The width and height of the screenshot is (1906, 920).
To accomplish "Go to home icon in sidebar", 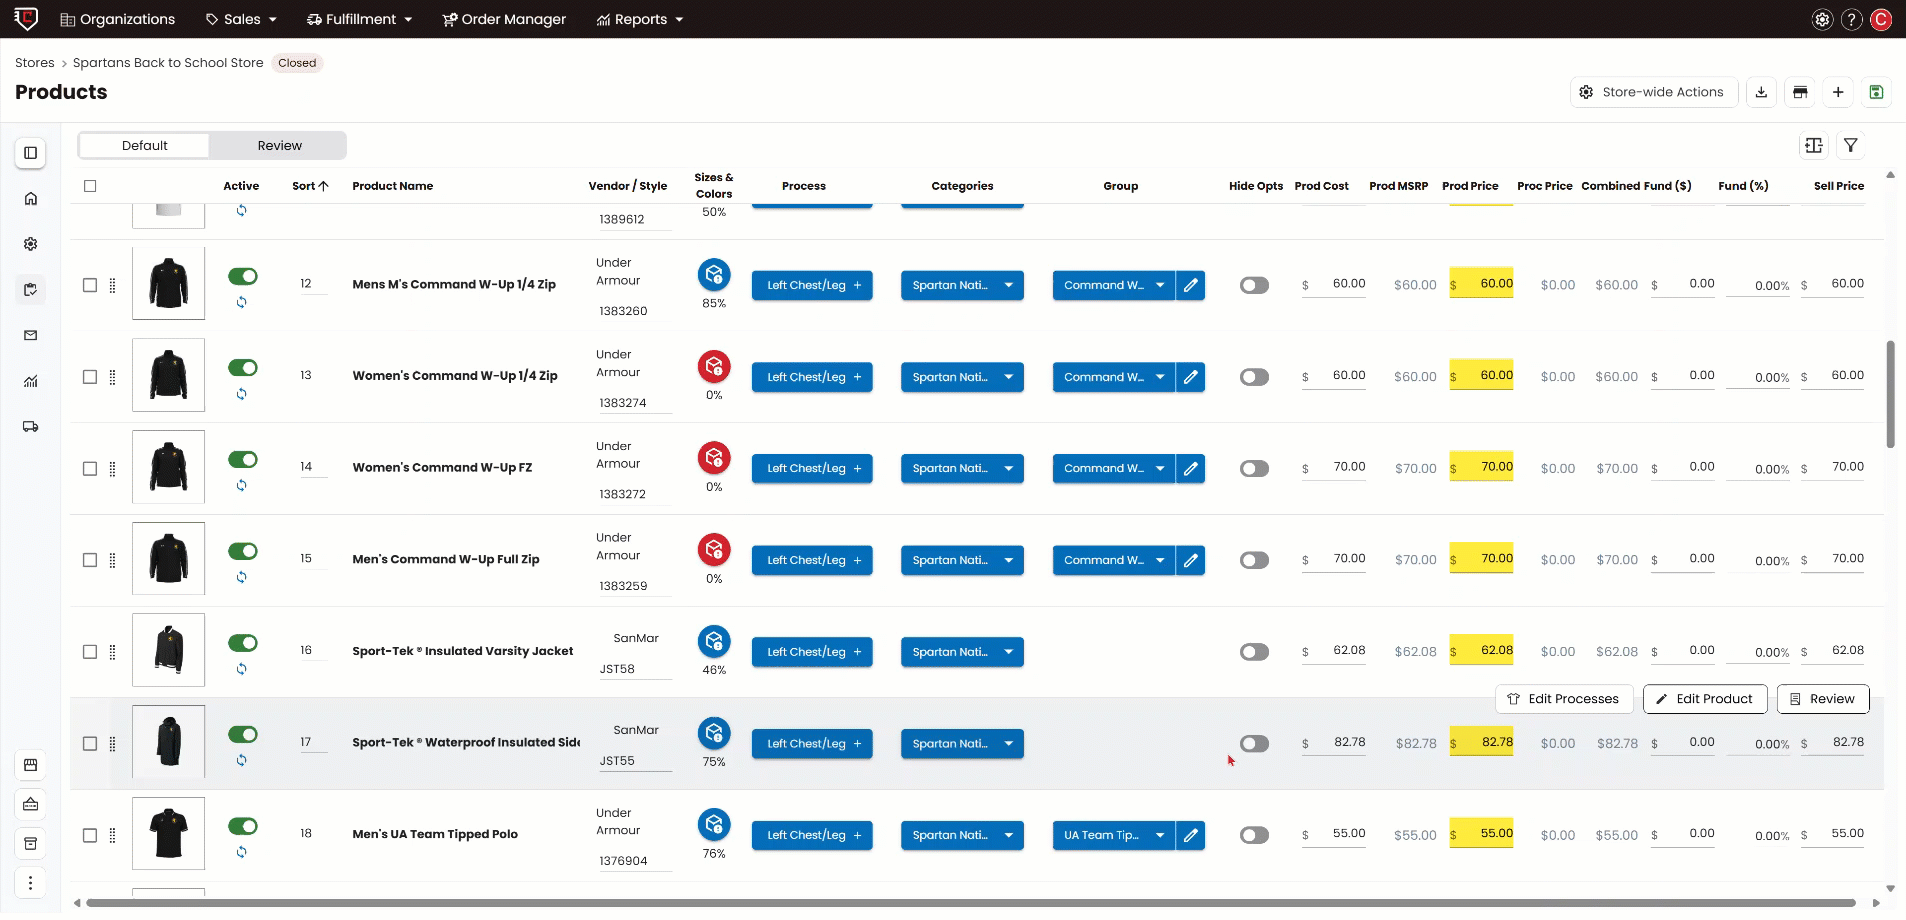I will coord(31,198).
